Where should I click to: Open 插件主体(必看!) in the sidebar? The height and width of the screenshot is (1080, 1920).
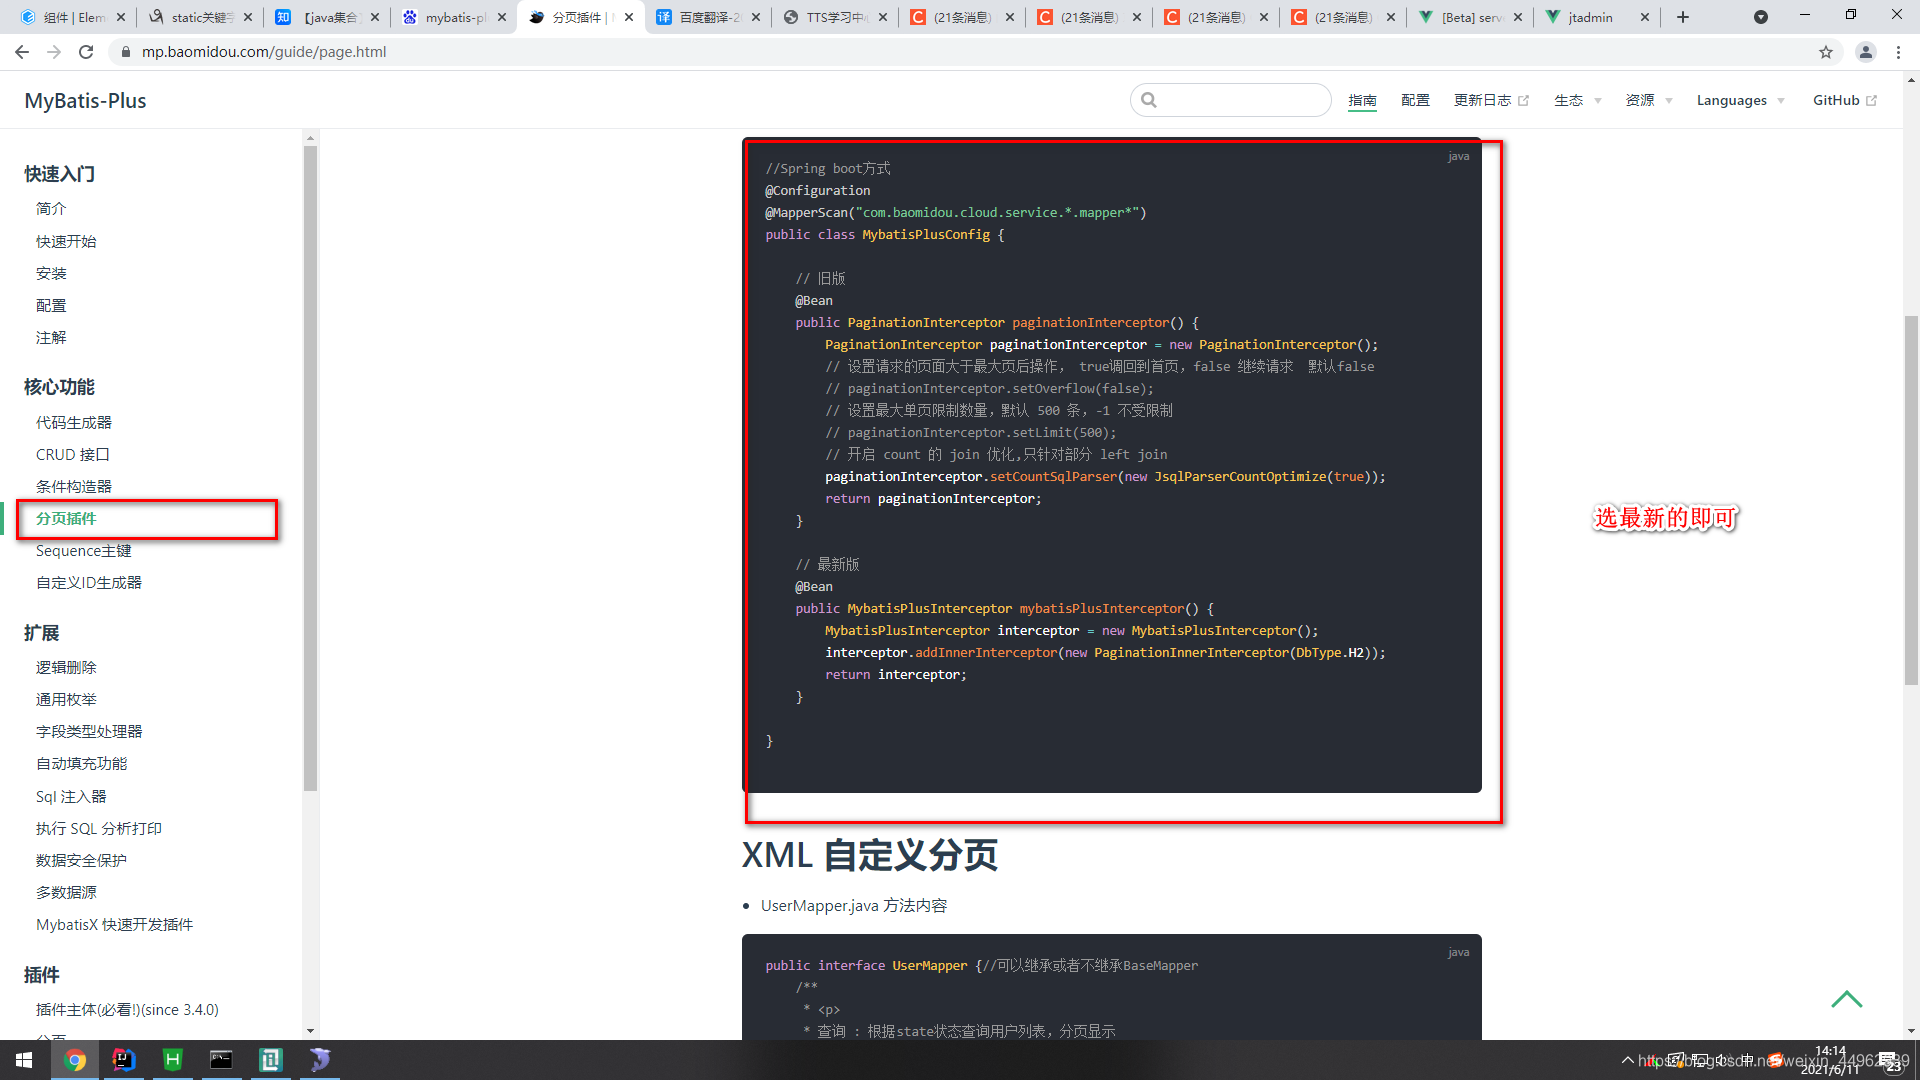tap(127, 1010)
